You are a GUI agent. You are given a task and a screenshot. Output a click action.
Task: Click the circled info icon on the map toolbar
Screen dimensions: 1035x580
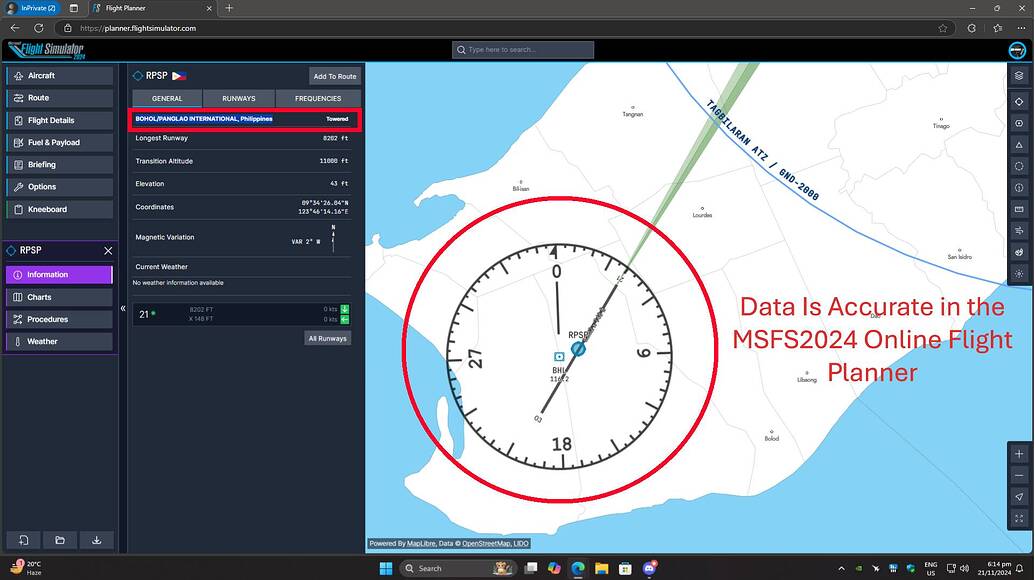click(x=1019, y=188)
